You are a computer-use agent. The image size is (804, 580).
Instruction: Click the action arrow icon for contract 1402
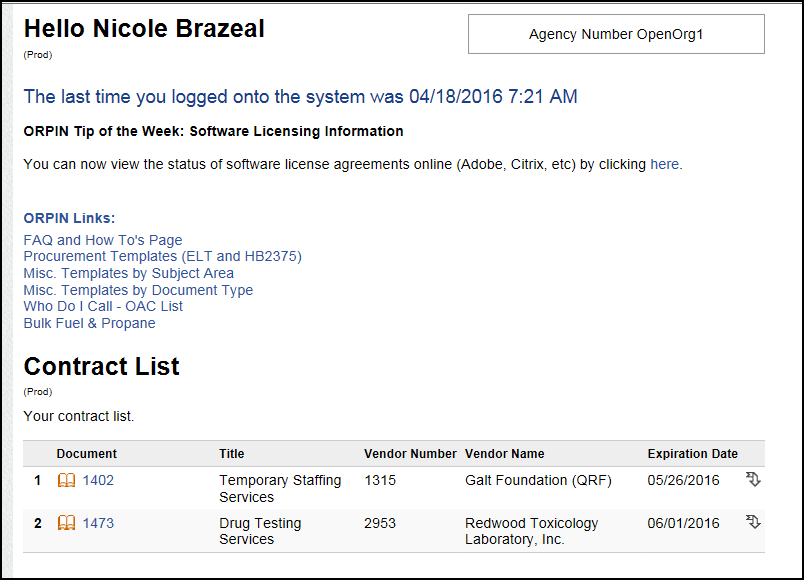pos(753,480)
